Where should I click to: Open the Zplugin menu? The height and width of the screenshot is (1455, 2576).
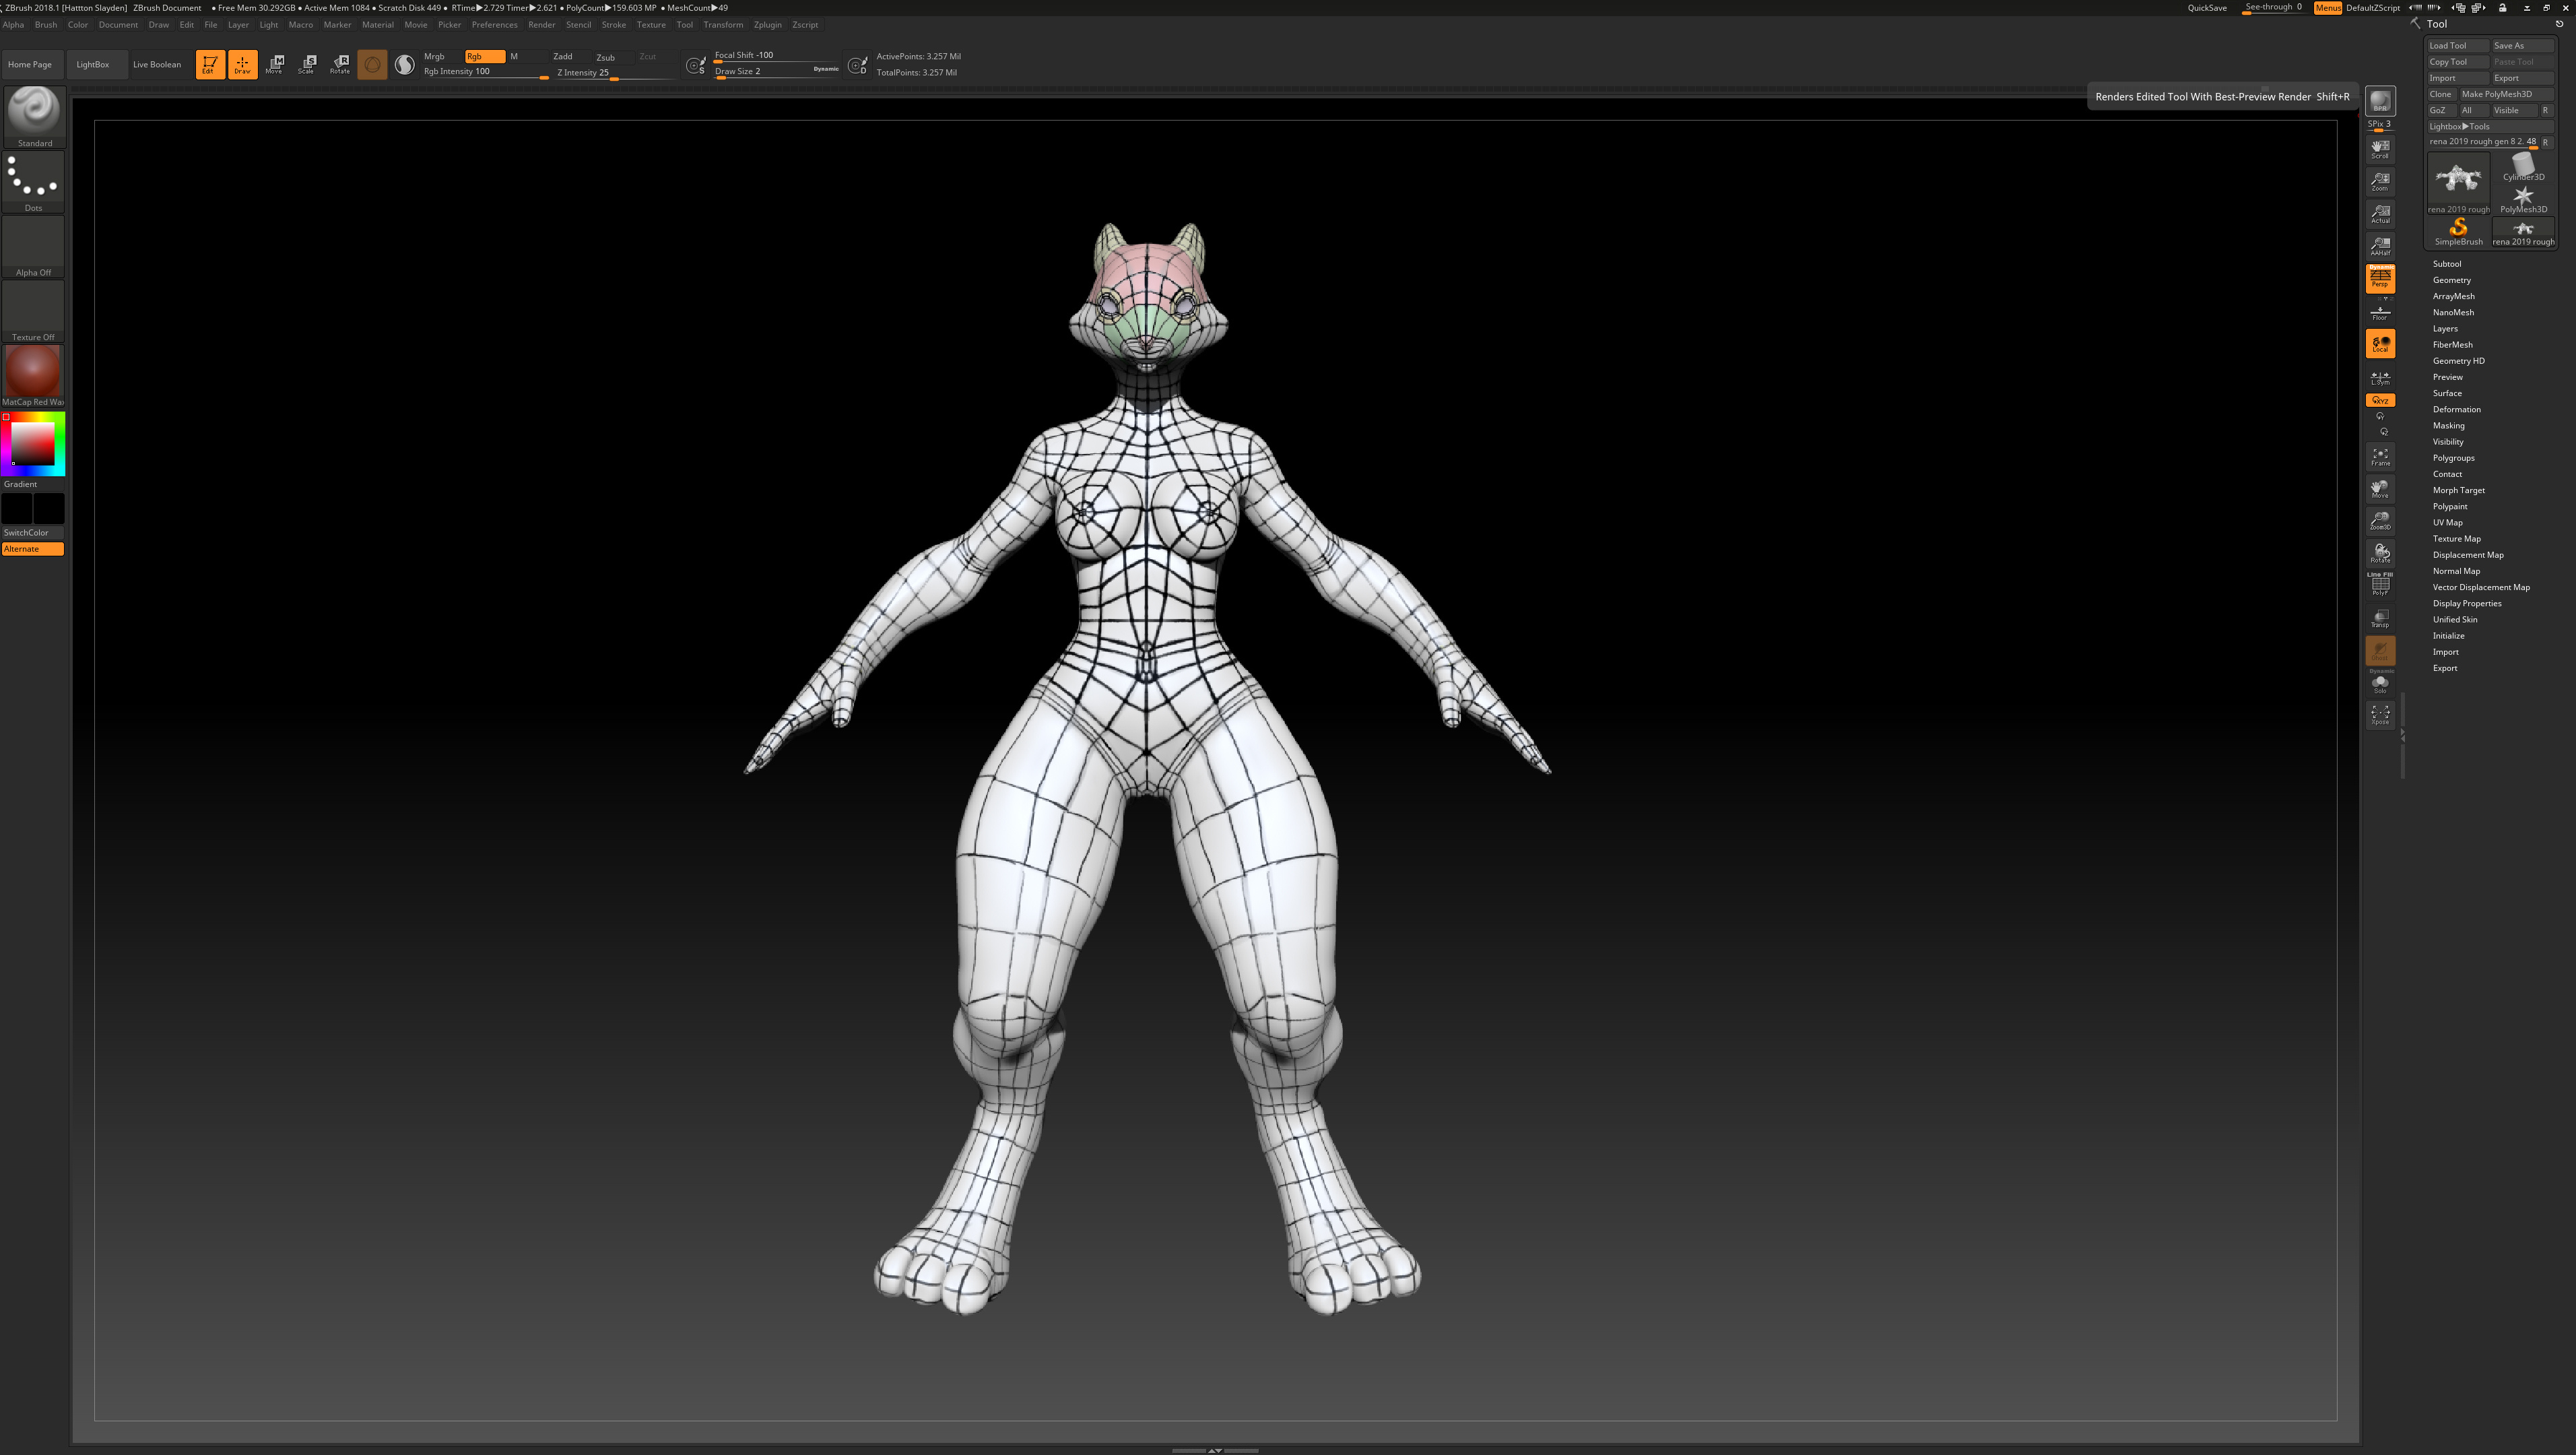(767, 25)
